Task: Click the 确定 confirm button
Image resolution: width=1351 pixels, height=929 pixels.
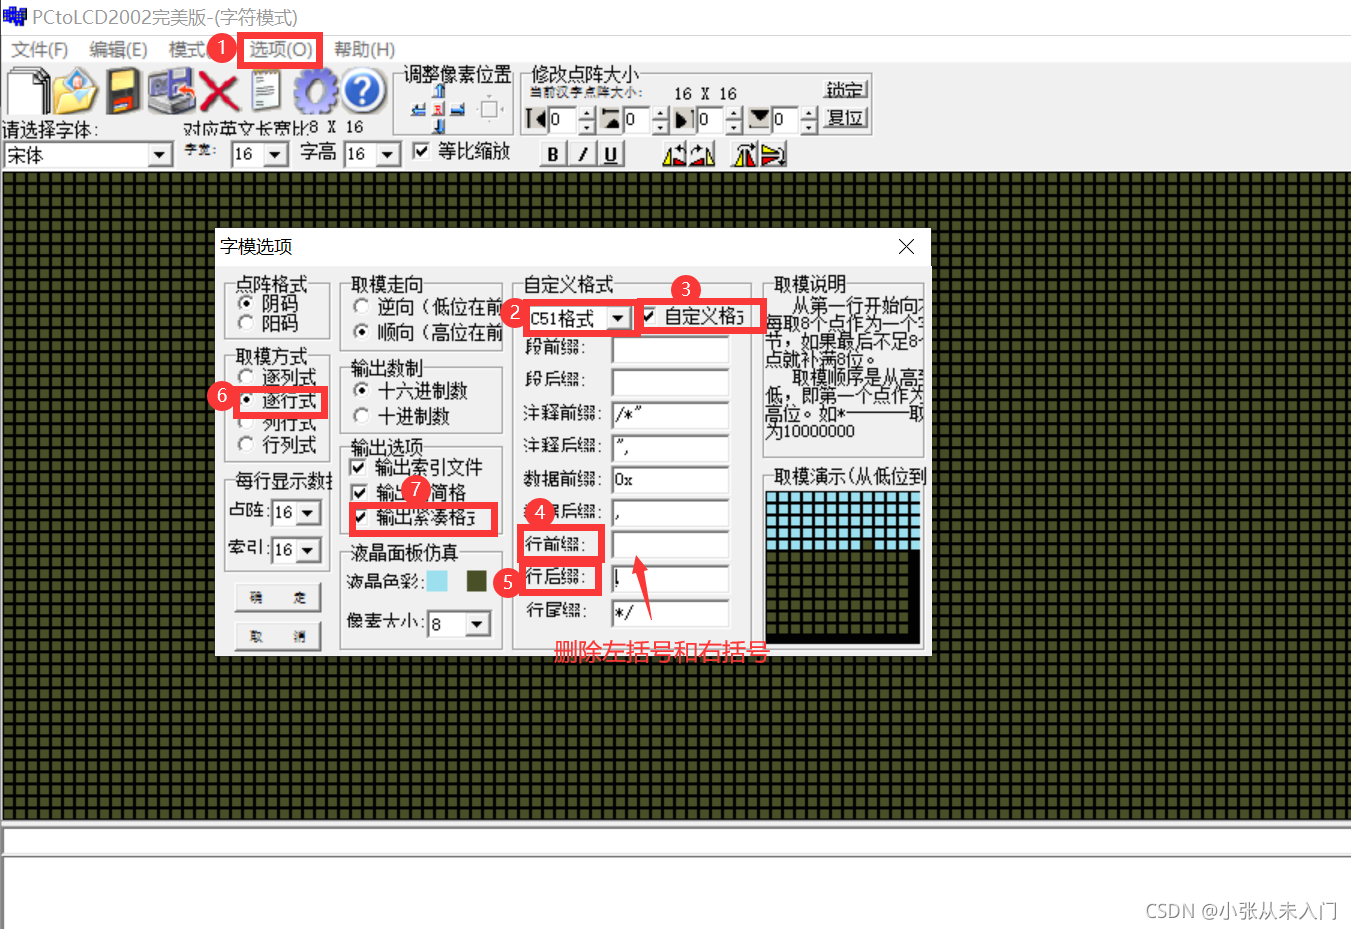Action: point(277,598)
